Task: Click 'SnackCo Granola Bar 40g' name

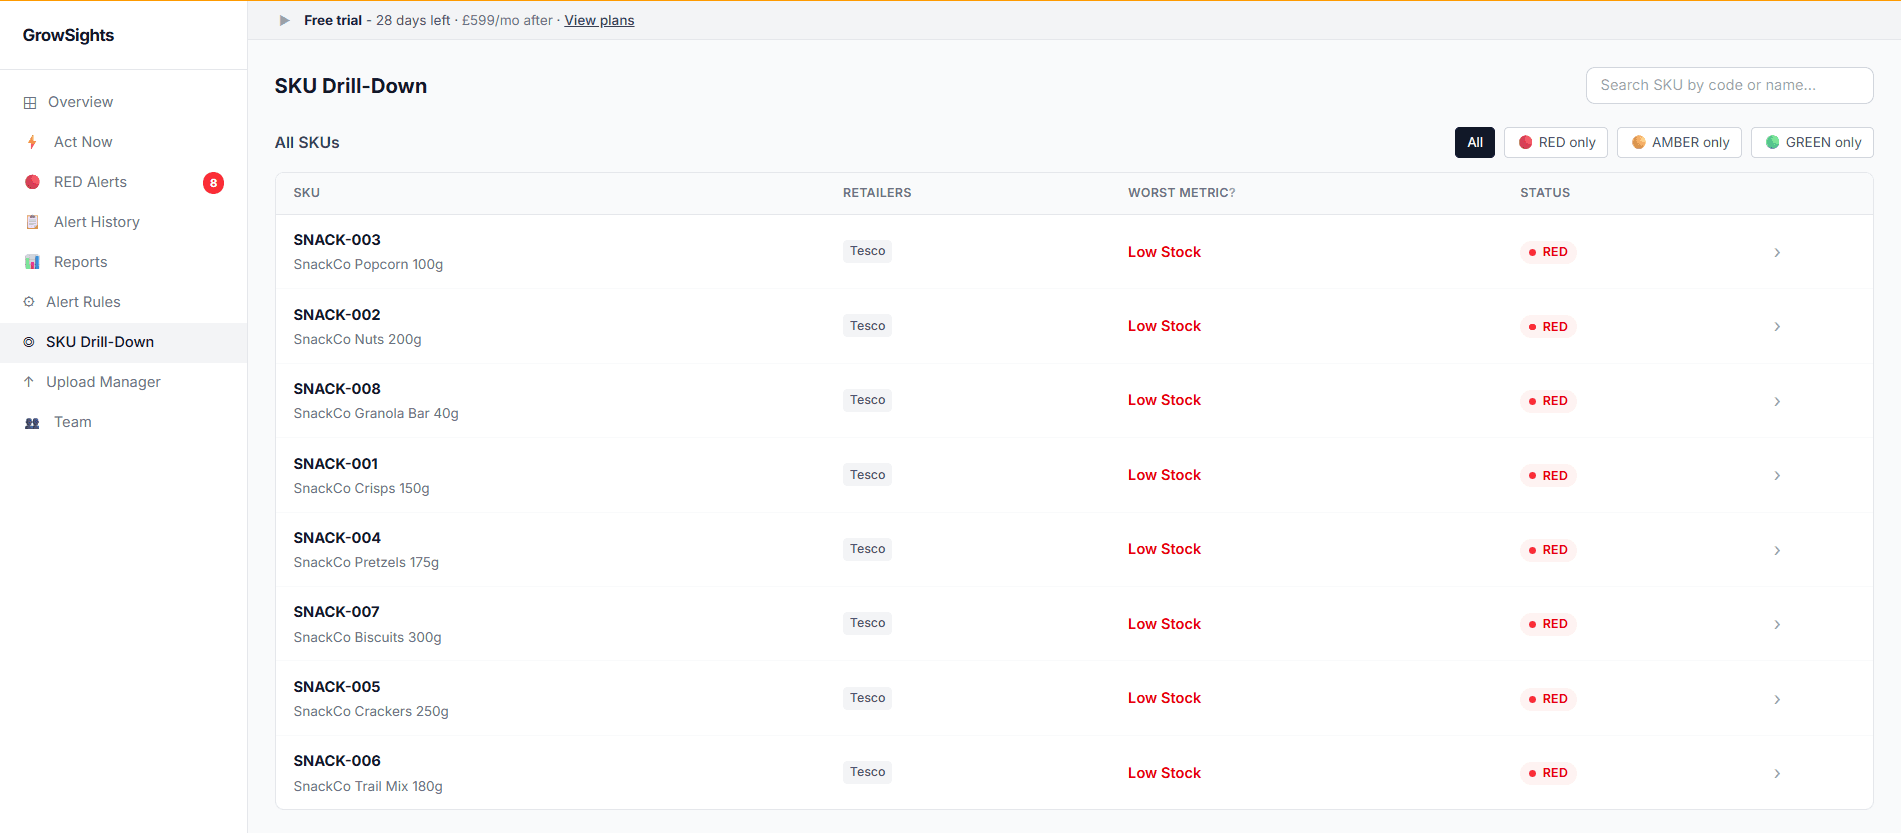Action: coord(376,413)
